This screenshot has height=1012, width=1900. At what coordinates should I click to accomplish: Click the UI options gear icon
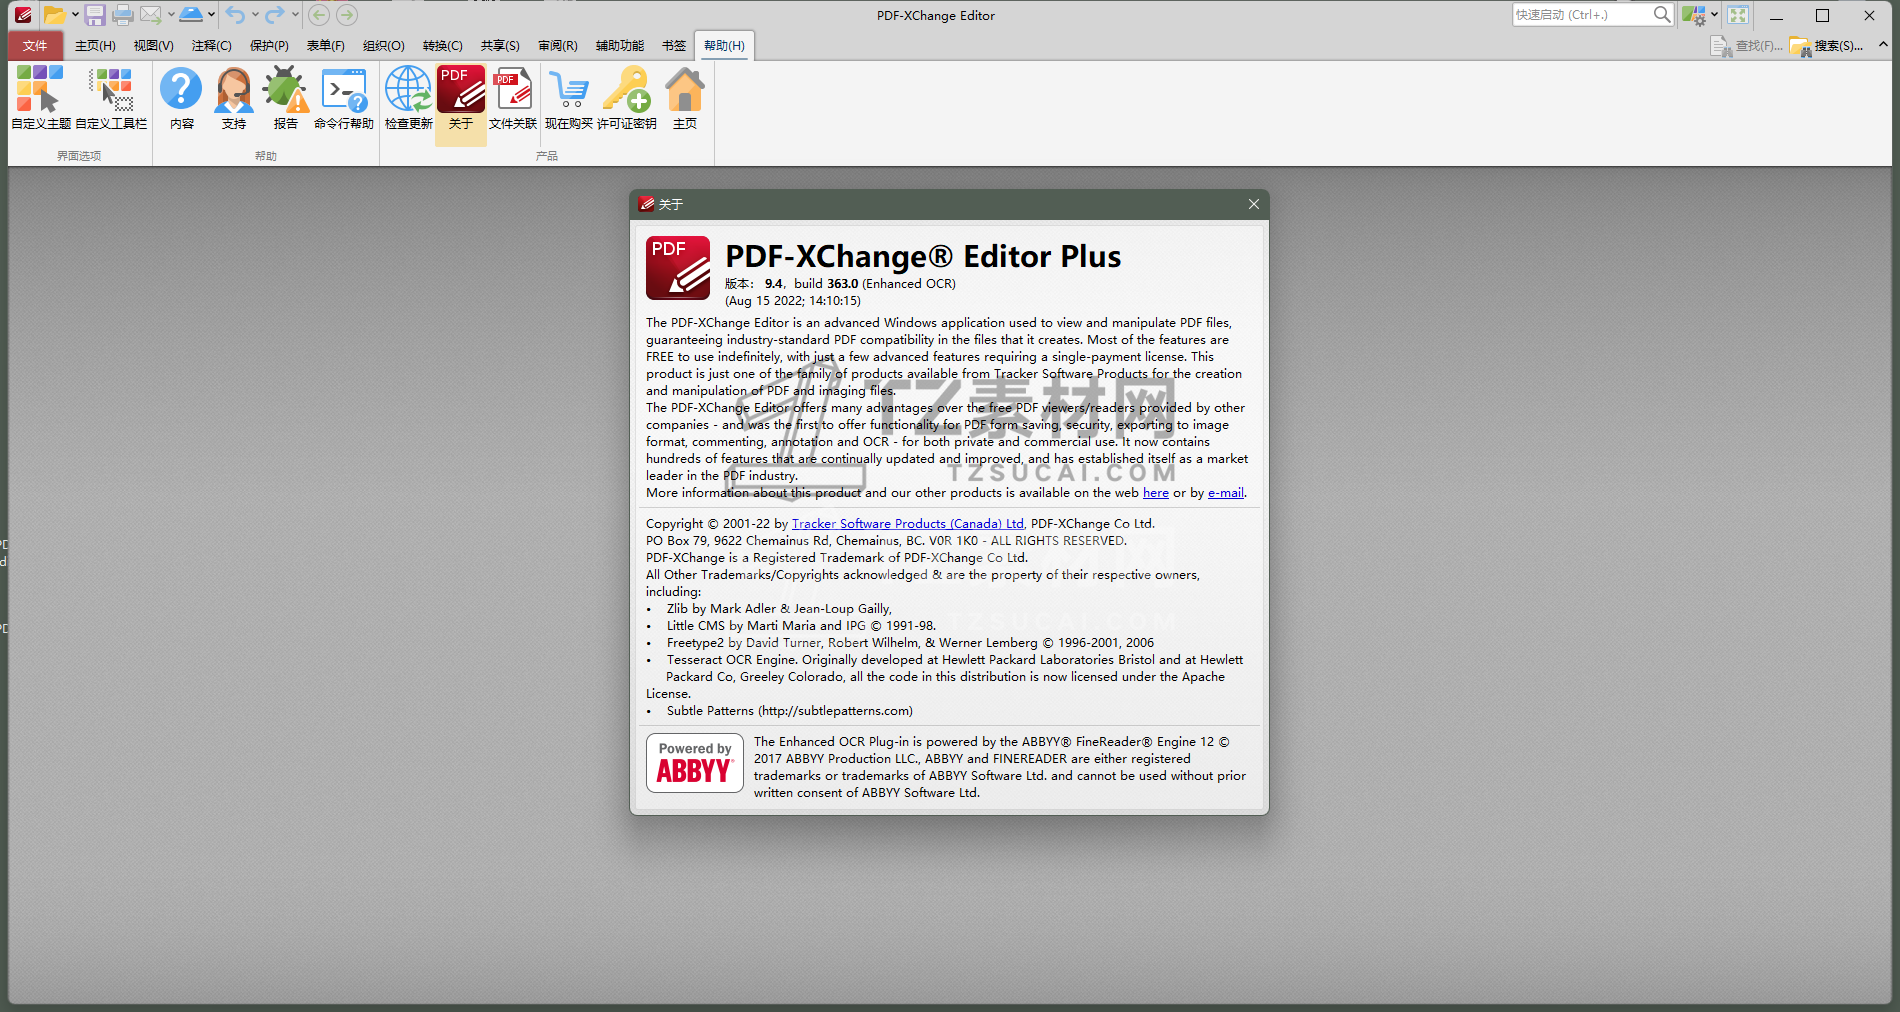click(1693, 15)
